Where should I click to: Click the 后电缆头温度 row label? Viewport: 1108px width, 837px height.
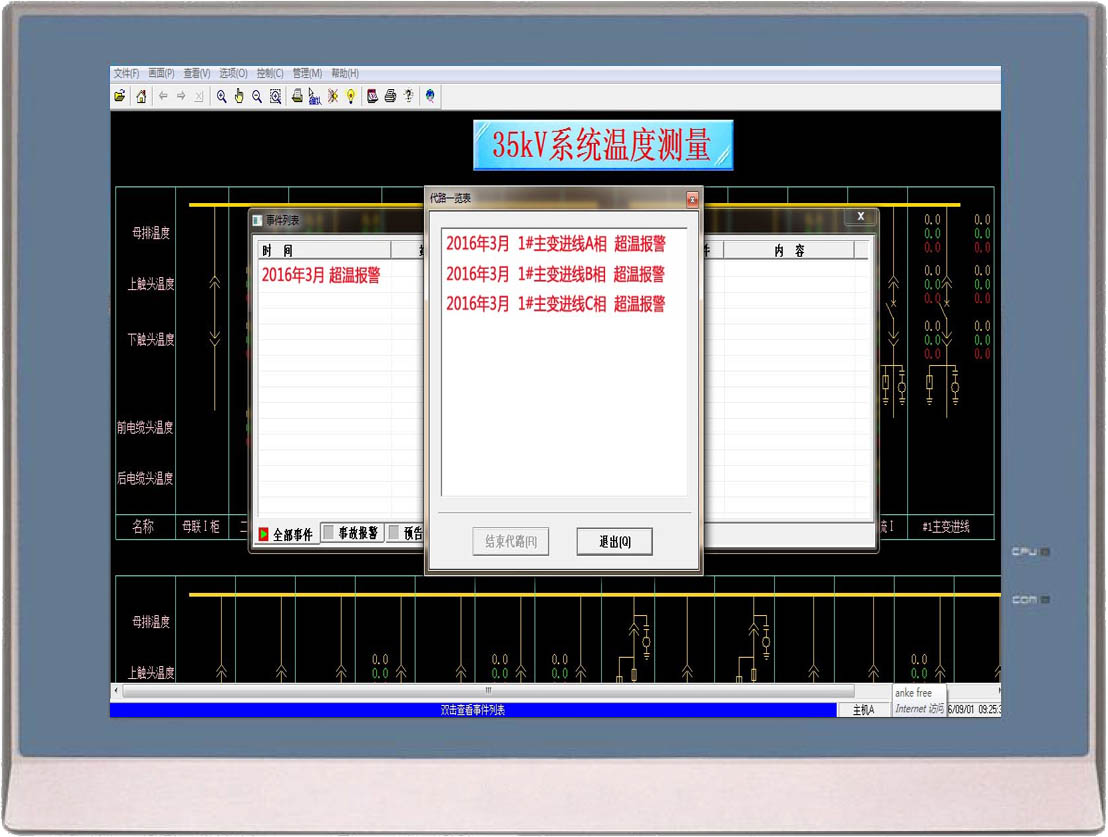[x=145, y=479]
